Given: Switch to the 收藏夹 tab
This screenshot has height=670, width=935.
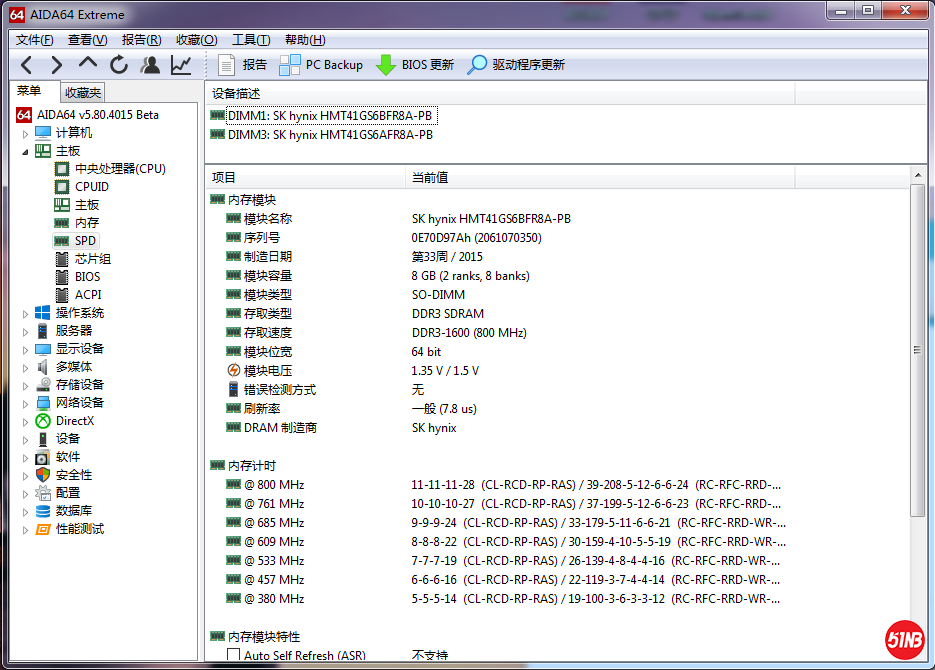Looking at the screenshot, I should click(82, 91).
